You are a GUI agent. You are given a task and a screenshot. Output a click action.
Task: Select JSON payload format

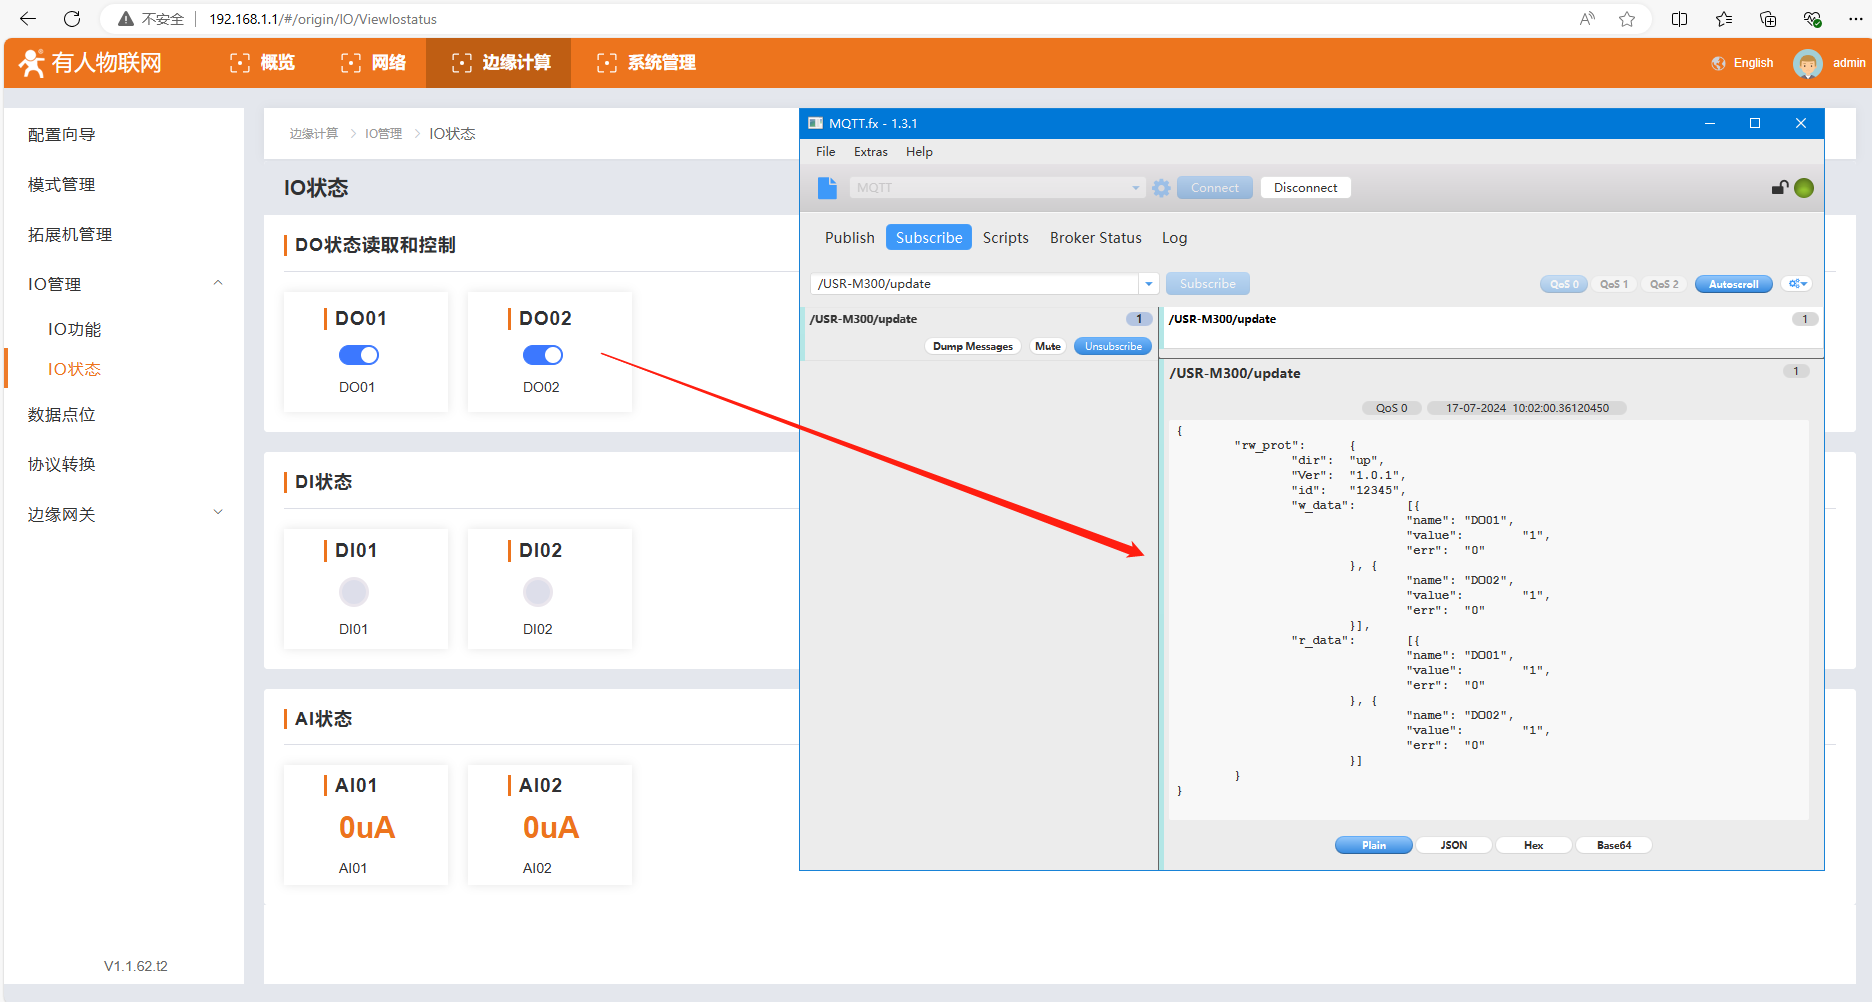pos(1453,845)
